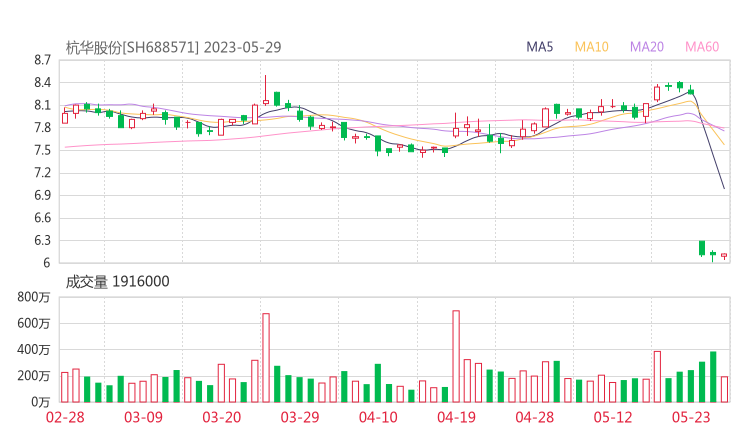Click the 200万 volume axis label

[34, 376]
